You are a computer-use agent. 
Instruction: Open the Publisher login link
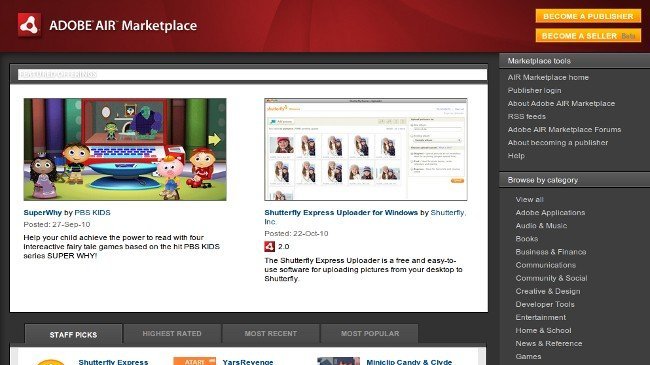coord(534,90)
